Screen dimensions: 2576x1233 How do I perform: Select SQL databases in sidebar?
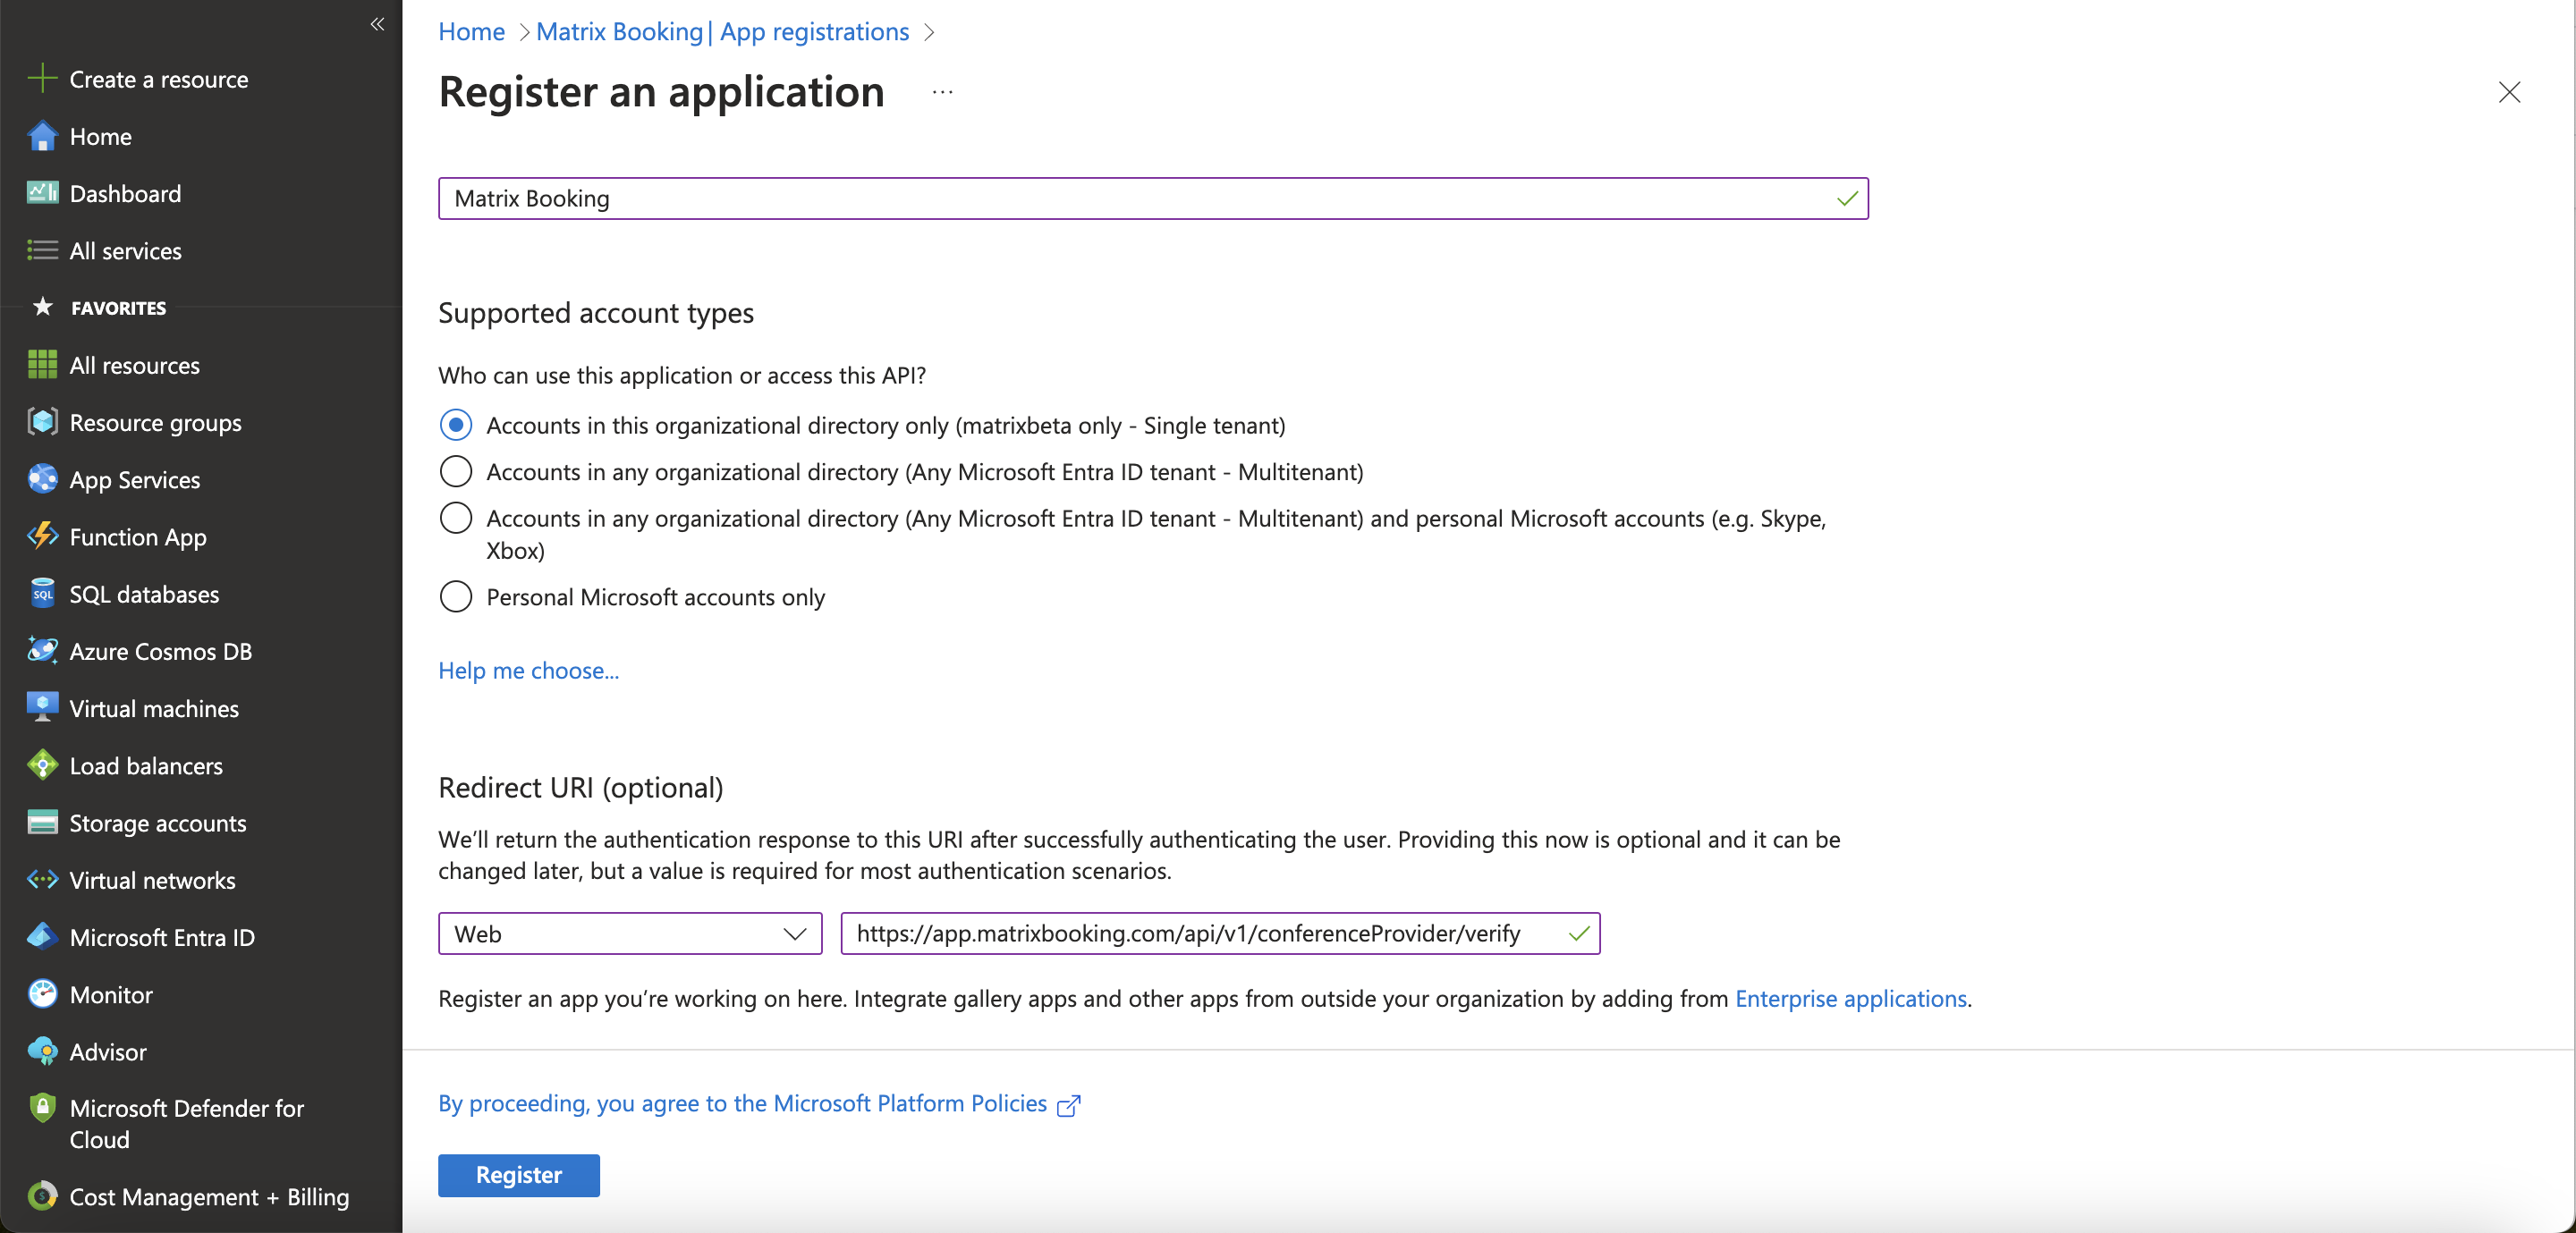[145, 593]
